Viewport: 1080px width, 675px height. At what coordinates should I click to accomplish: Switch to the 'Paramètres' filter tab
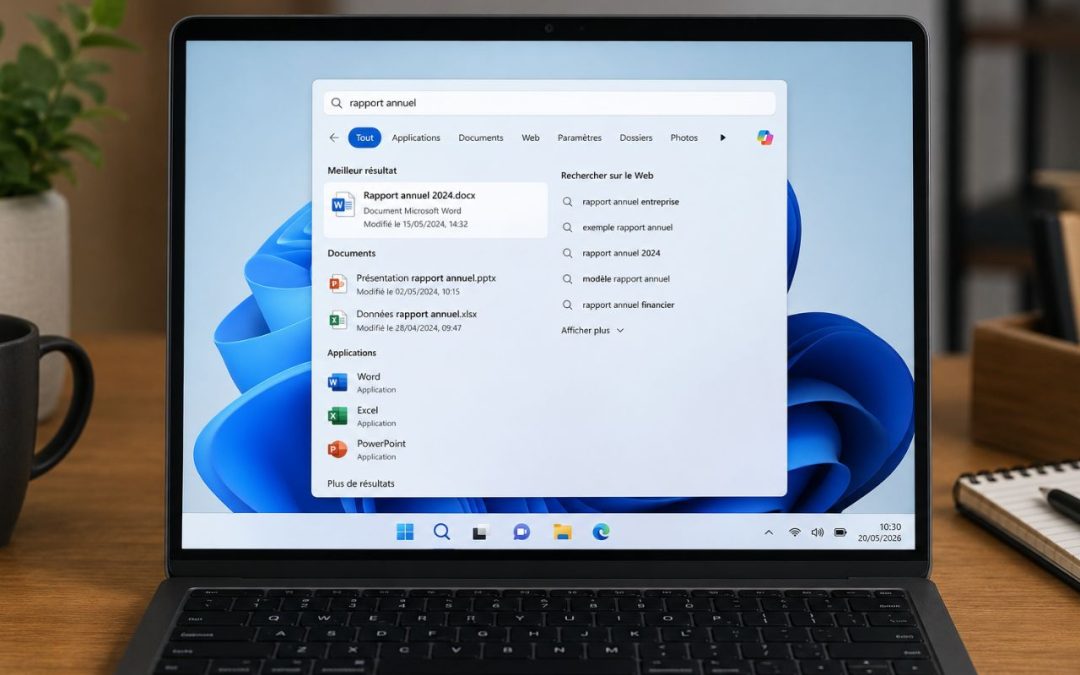pyautogui.click(x=579, y=138)
